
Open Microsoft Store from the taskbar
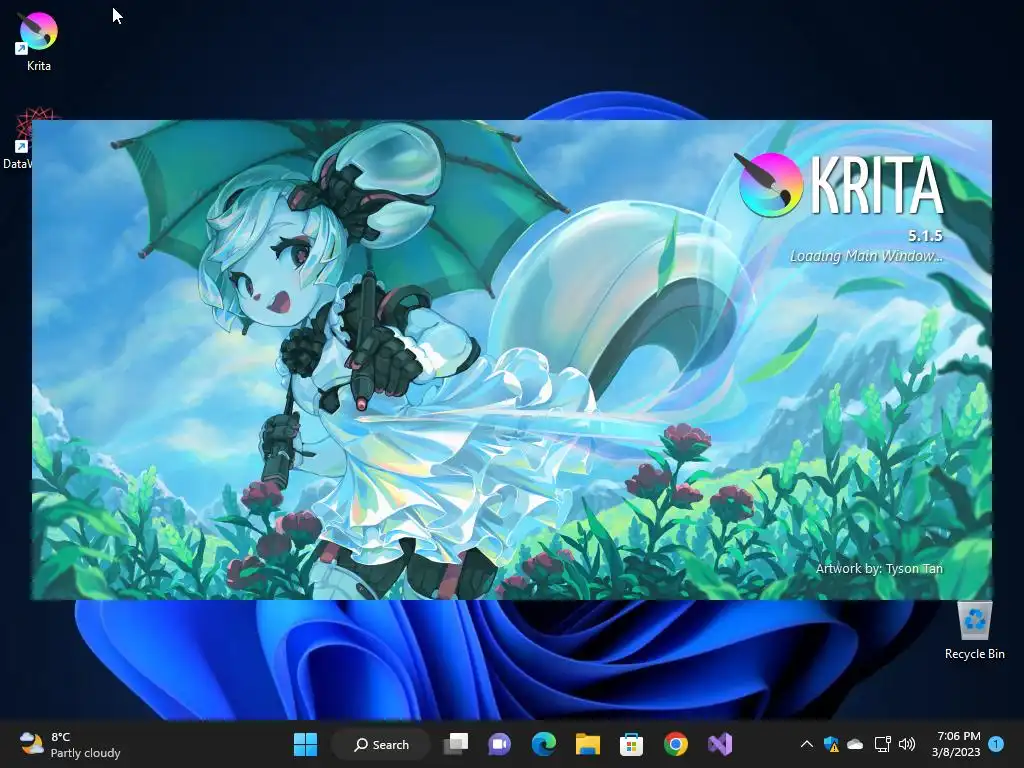[x=631, y=744]
